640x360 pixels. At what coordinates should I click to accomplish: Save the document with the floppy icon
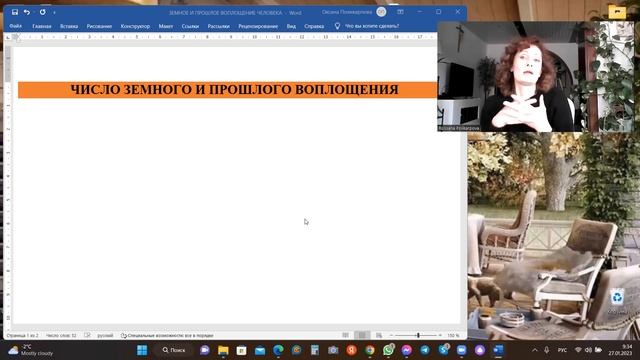[15, 12]
